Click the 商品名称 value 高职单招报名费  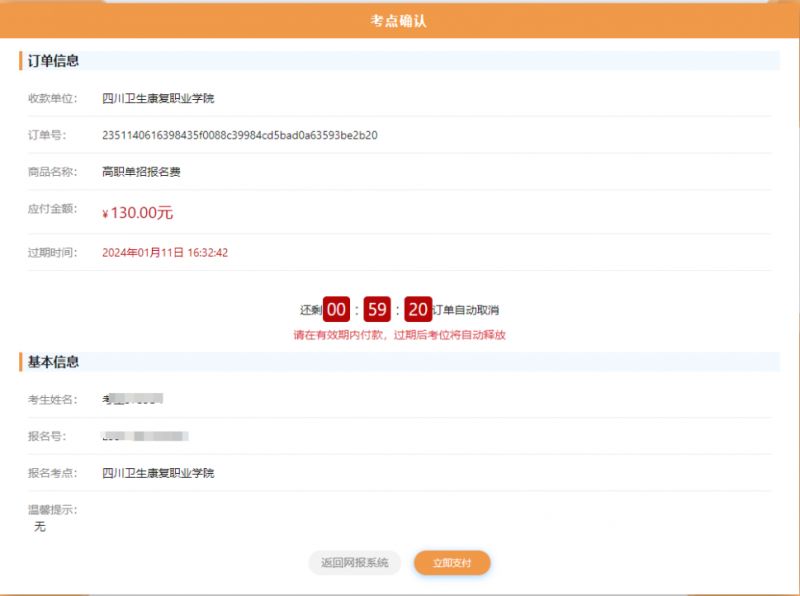coord(141,172)
